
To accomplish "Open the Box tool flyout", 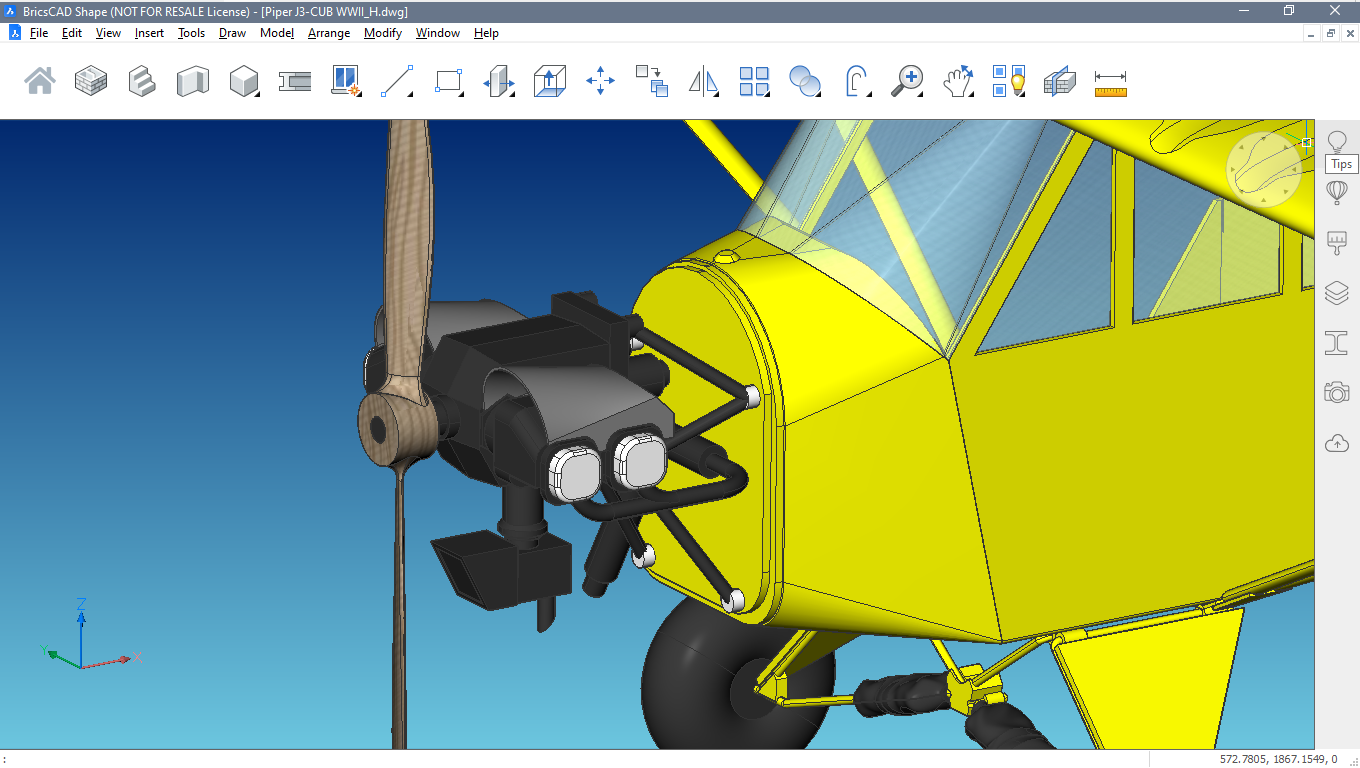I will [245, 81].
